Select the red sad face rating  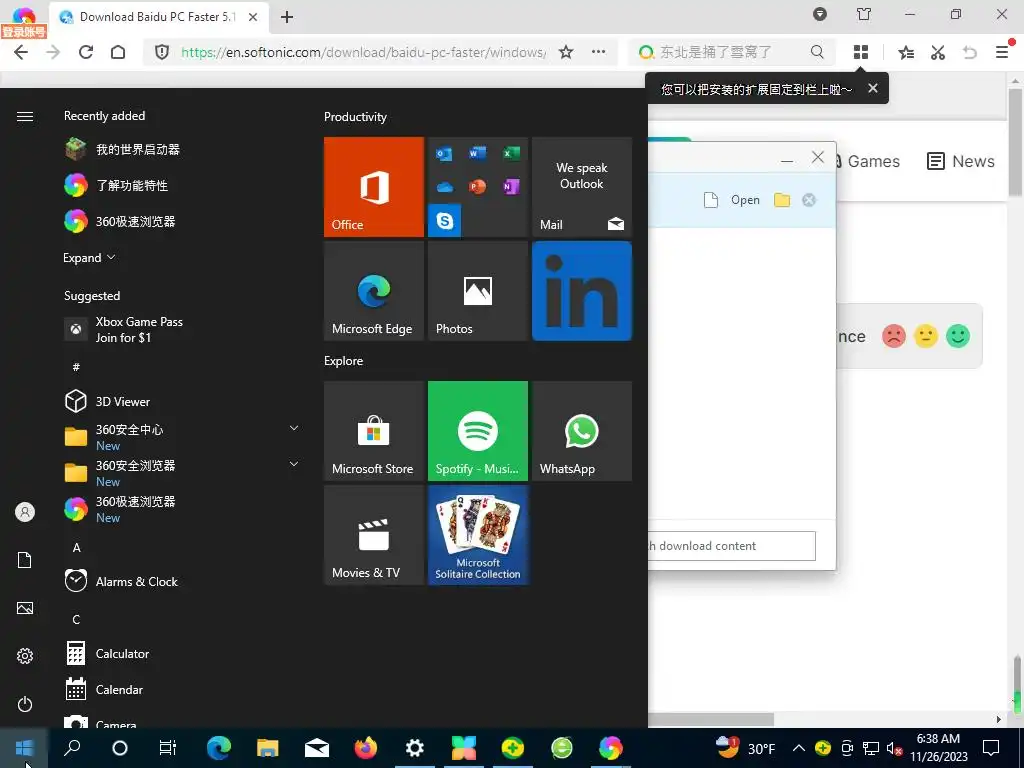(x=894, y=336)
